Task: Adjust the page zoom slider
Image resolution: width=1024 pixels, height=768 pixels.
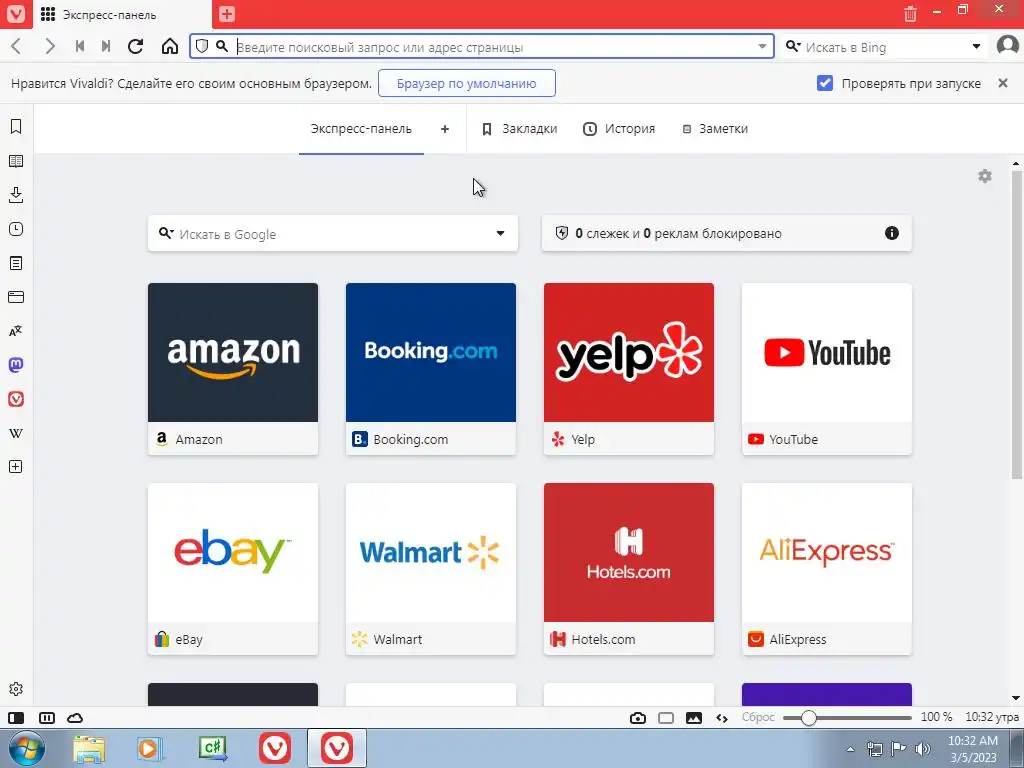Action: pos(847,718)
